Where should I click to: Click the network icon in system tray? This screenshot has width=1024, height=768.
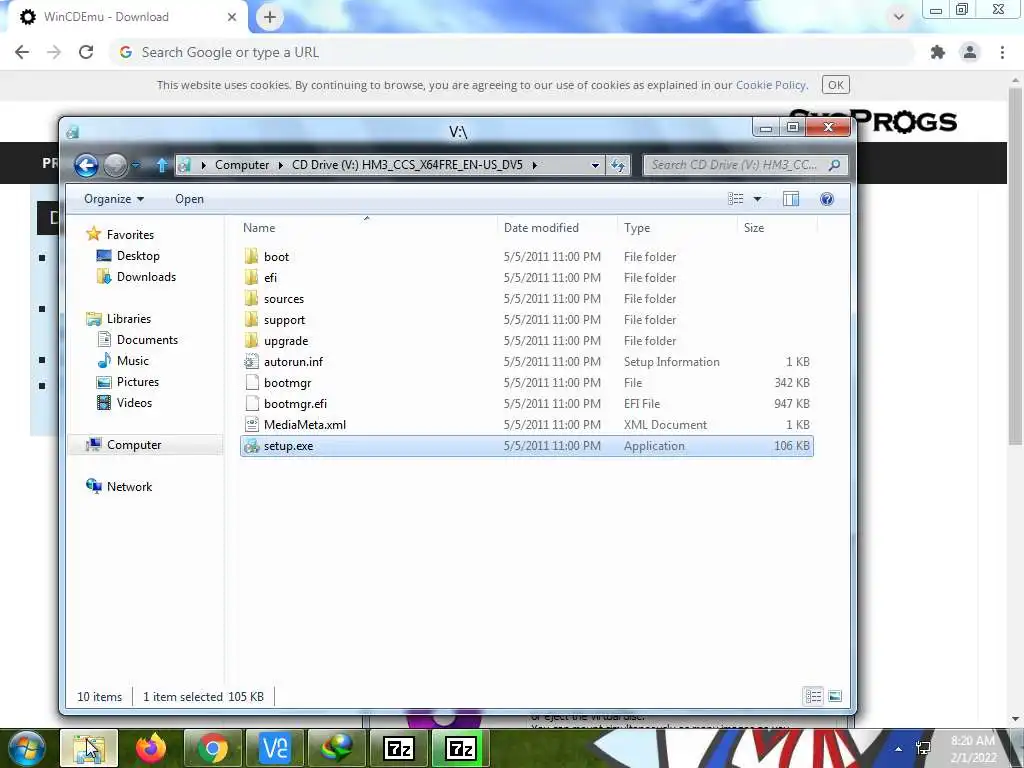click(923, 748)
